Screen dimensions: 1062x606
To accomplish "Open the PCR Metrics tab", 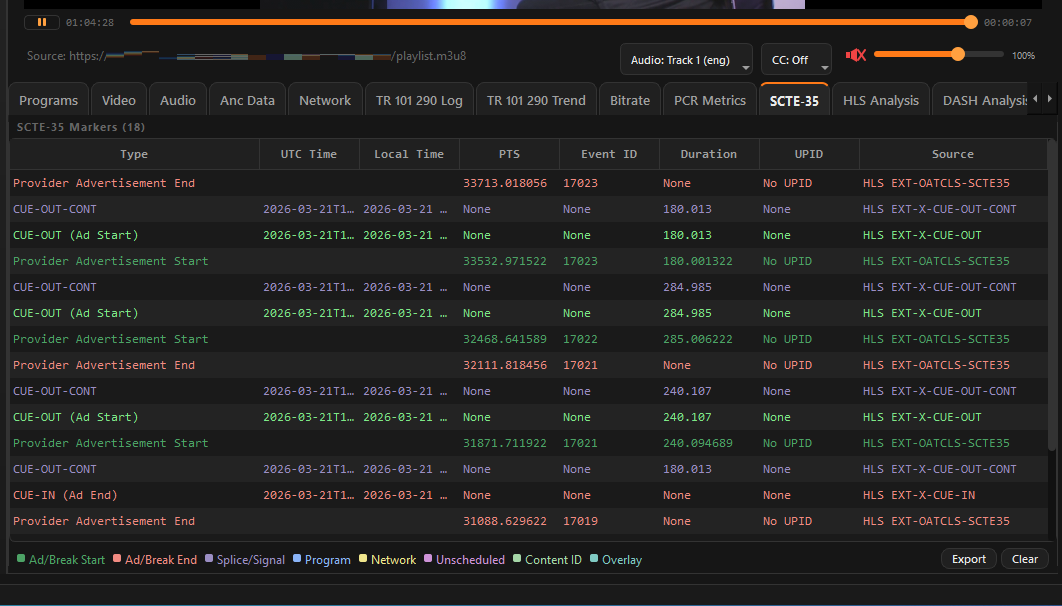I will tap(709, 100).
